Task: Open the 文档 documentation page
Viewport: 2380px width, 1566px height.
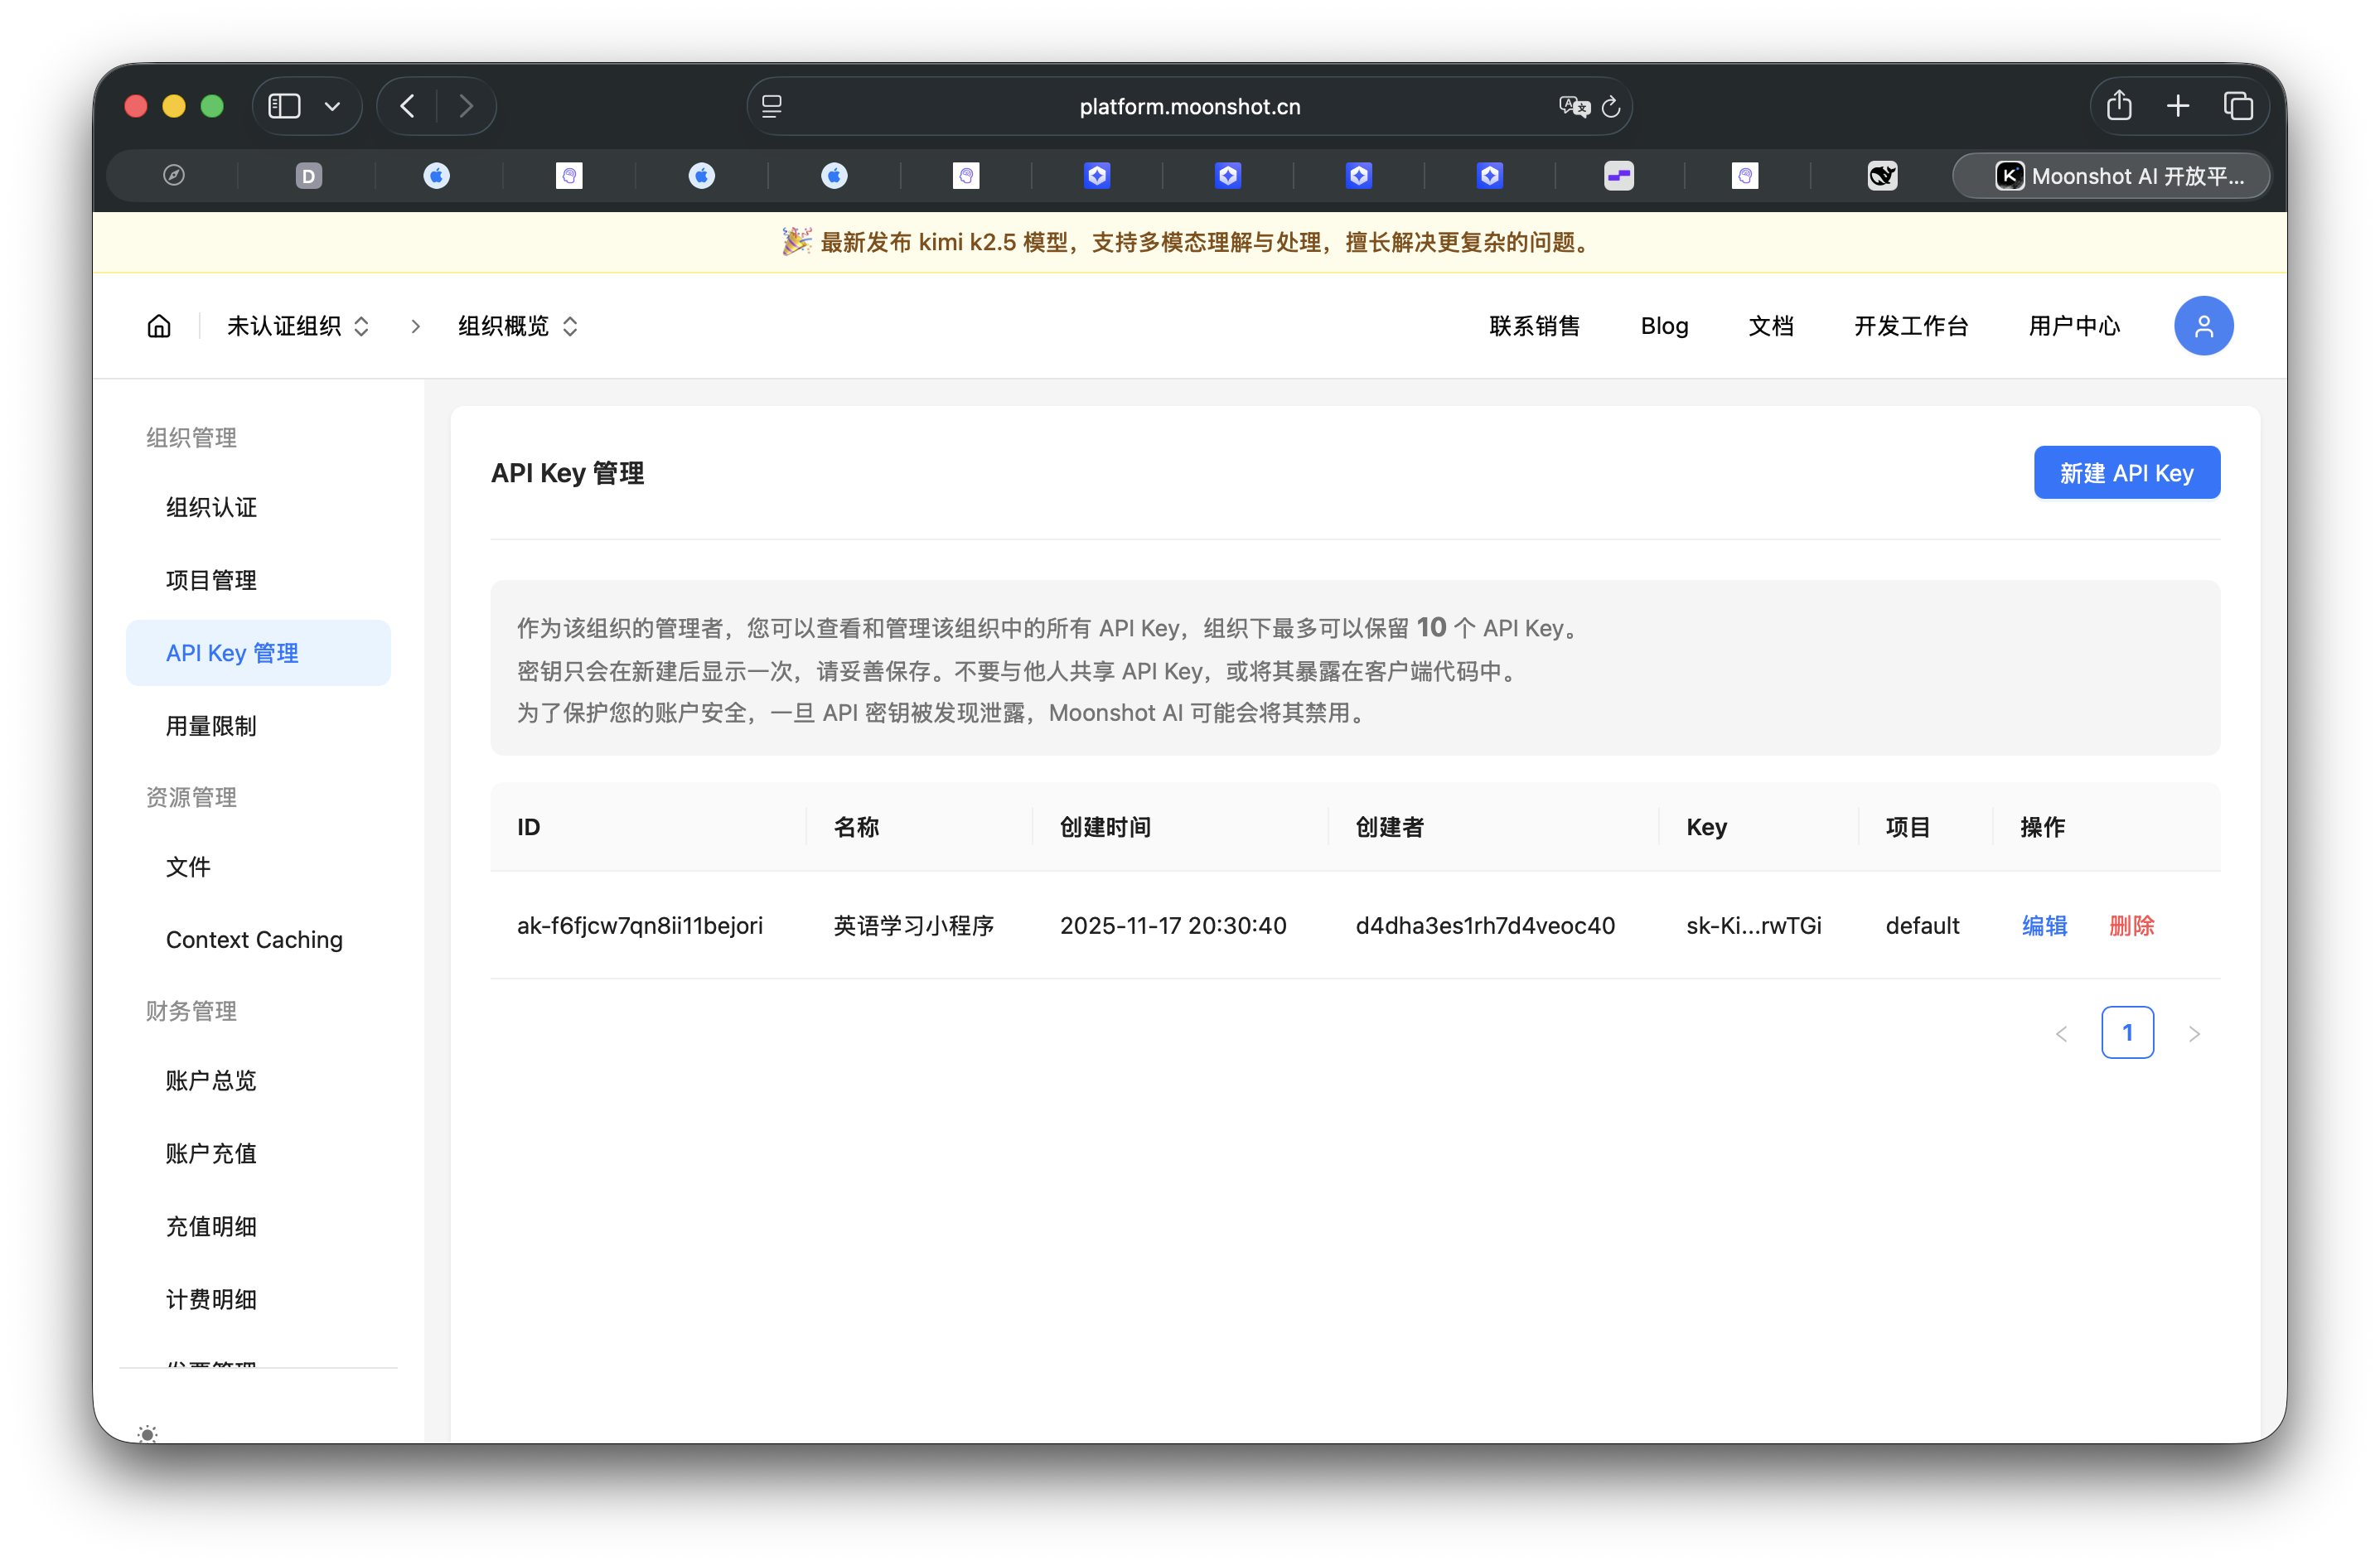Action: coord(1771,325)
